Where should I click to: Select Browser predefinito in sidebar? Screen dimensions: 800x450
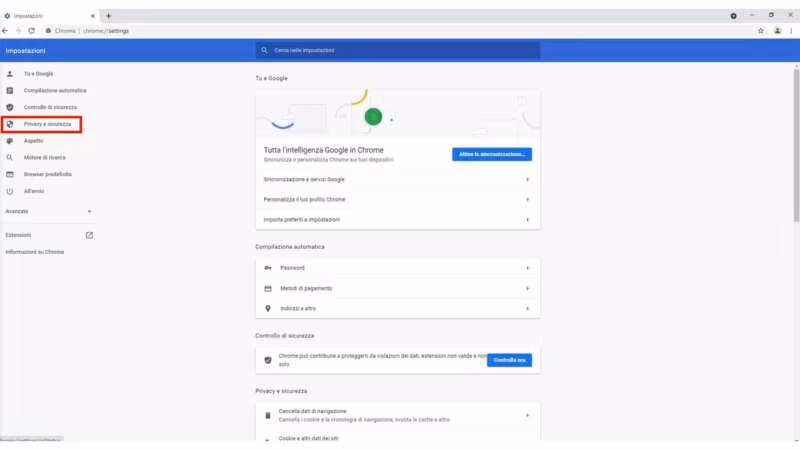point(48,174)
